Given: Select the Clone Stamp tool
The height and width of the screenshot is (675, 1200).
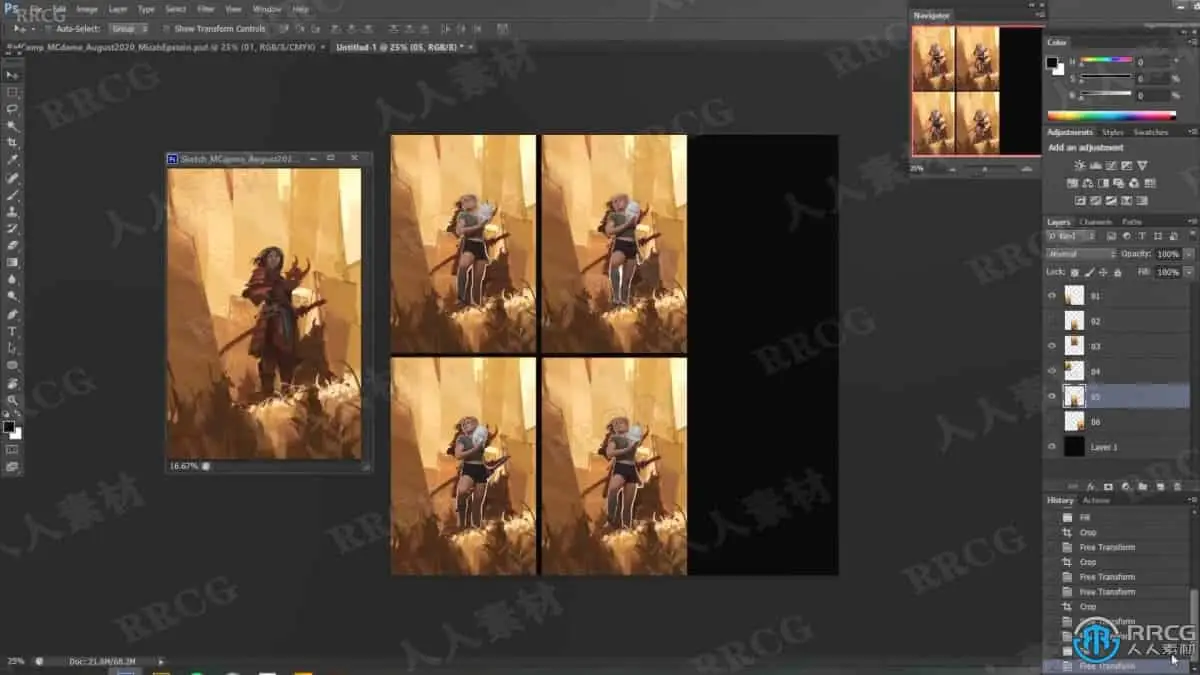Looking at the screenshot, I should [12, 211].
